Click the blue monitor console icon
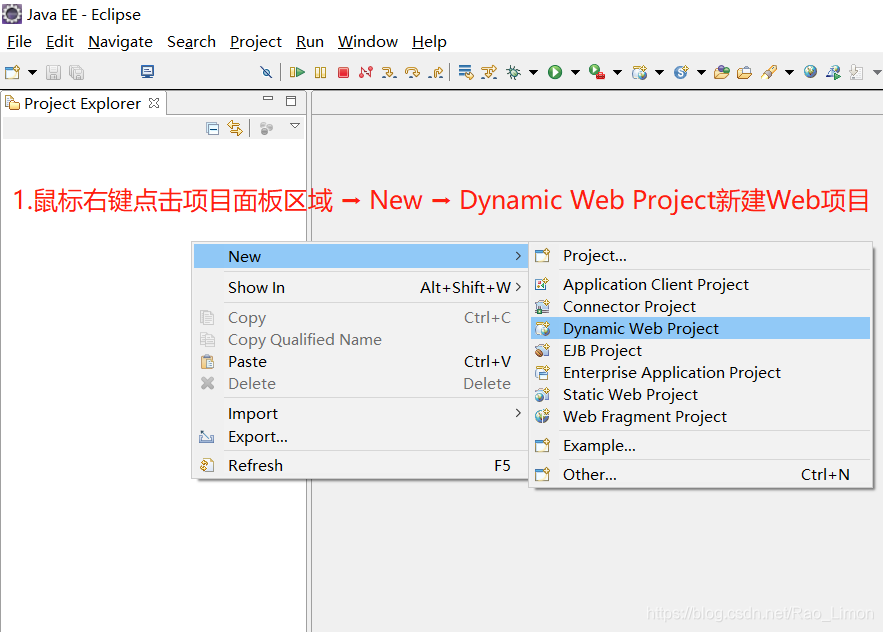The width and height of the screenshot is (883, 632). click(148, 72)
